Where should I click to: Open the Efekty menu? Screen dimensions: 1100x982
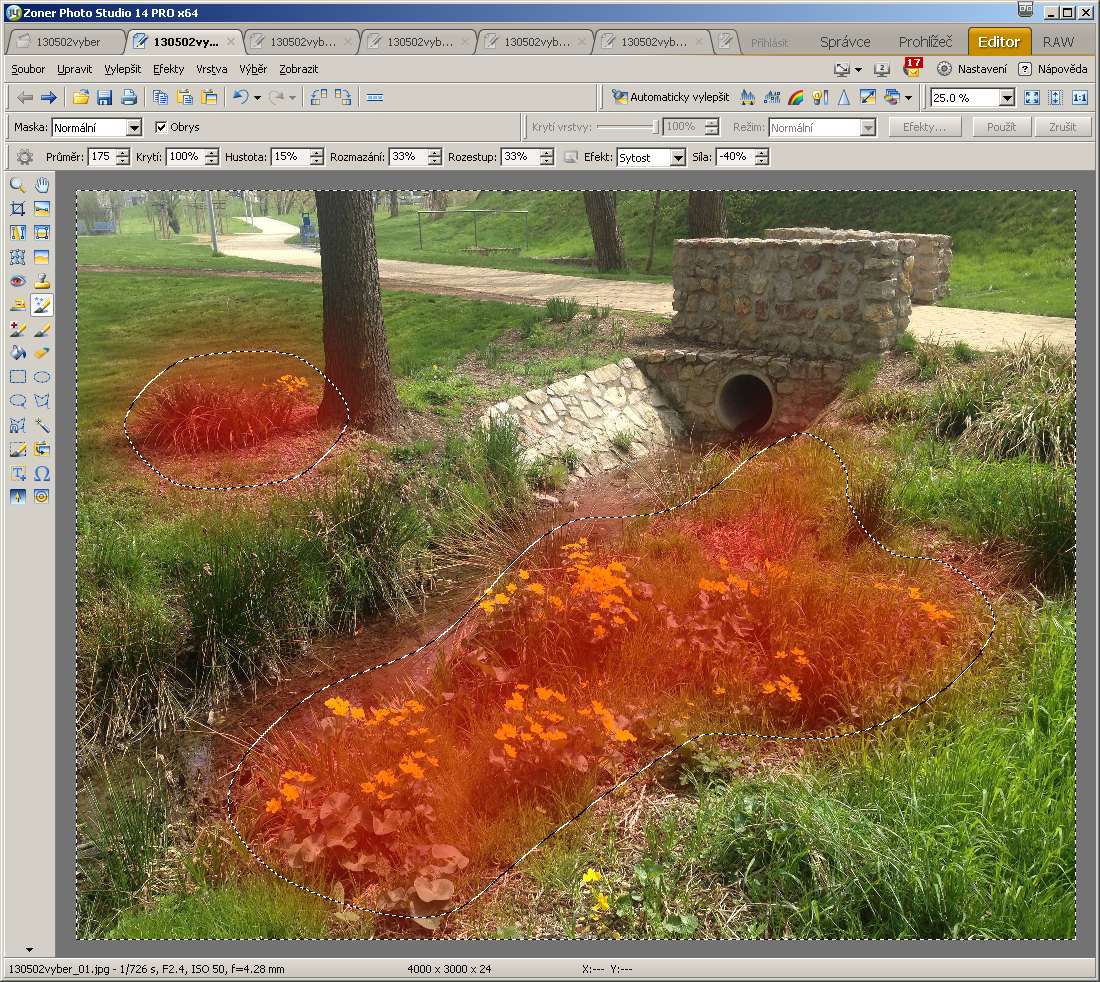(x=168, y=69)
